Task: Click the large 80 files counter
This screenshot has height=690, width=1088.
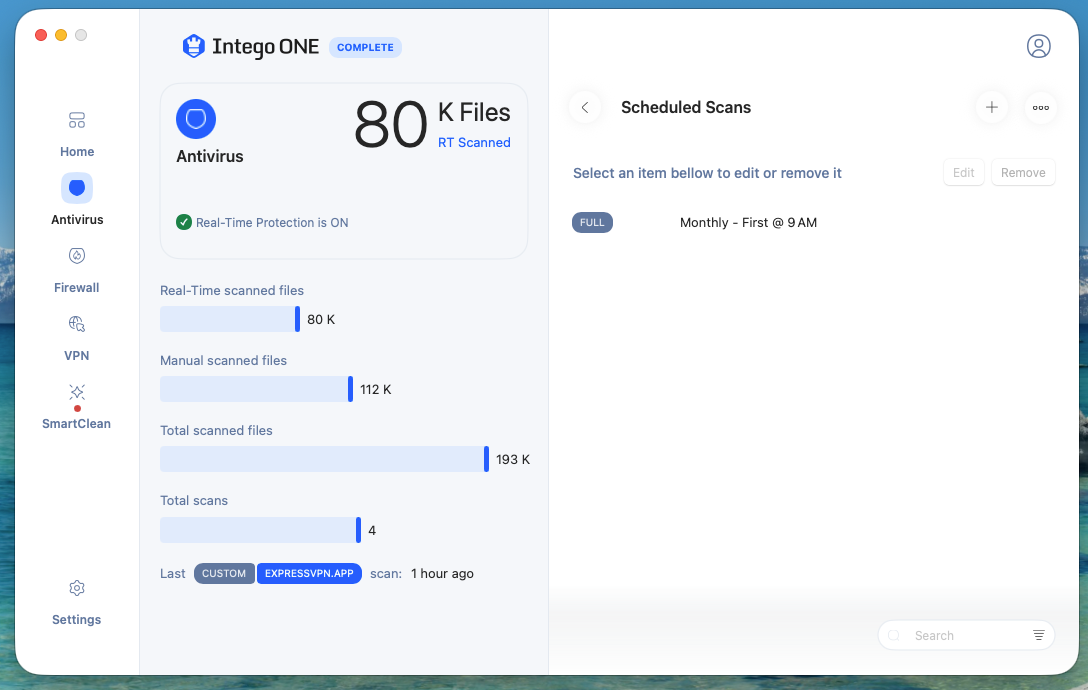Action: (390, 125)
